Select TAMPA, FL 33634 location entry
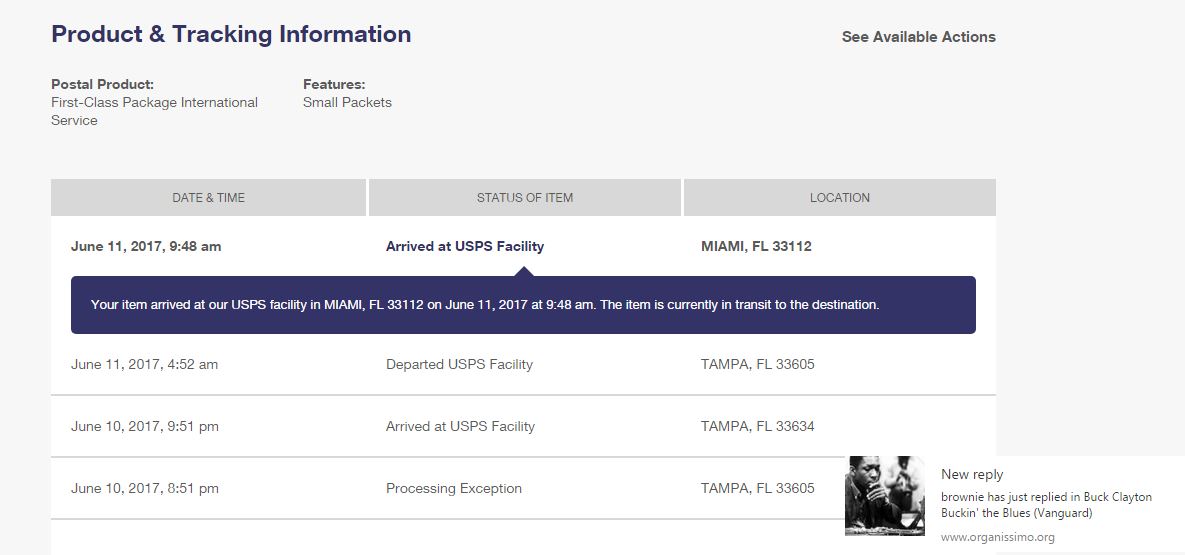1185x555 pixels. point(758,426)
